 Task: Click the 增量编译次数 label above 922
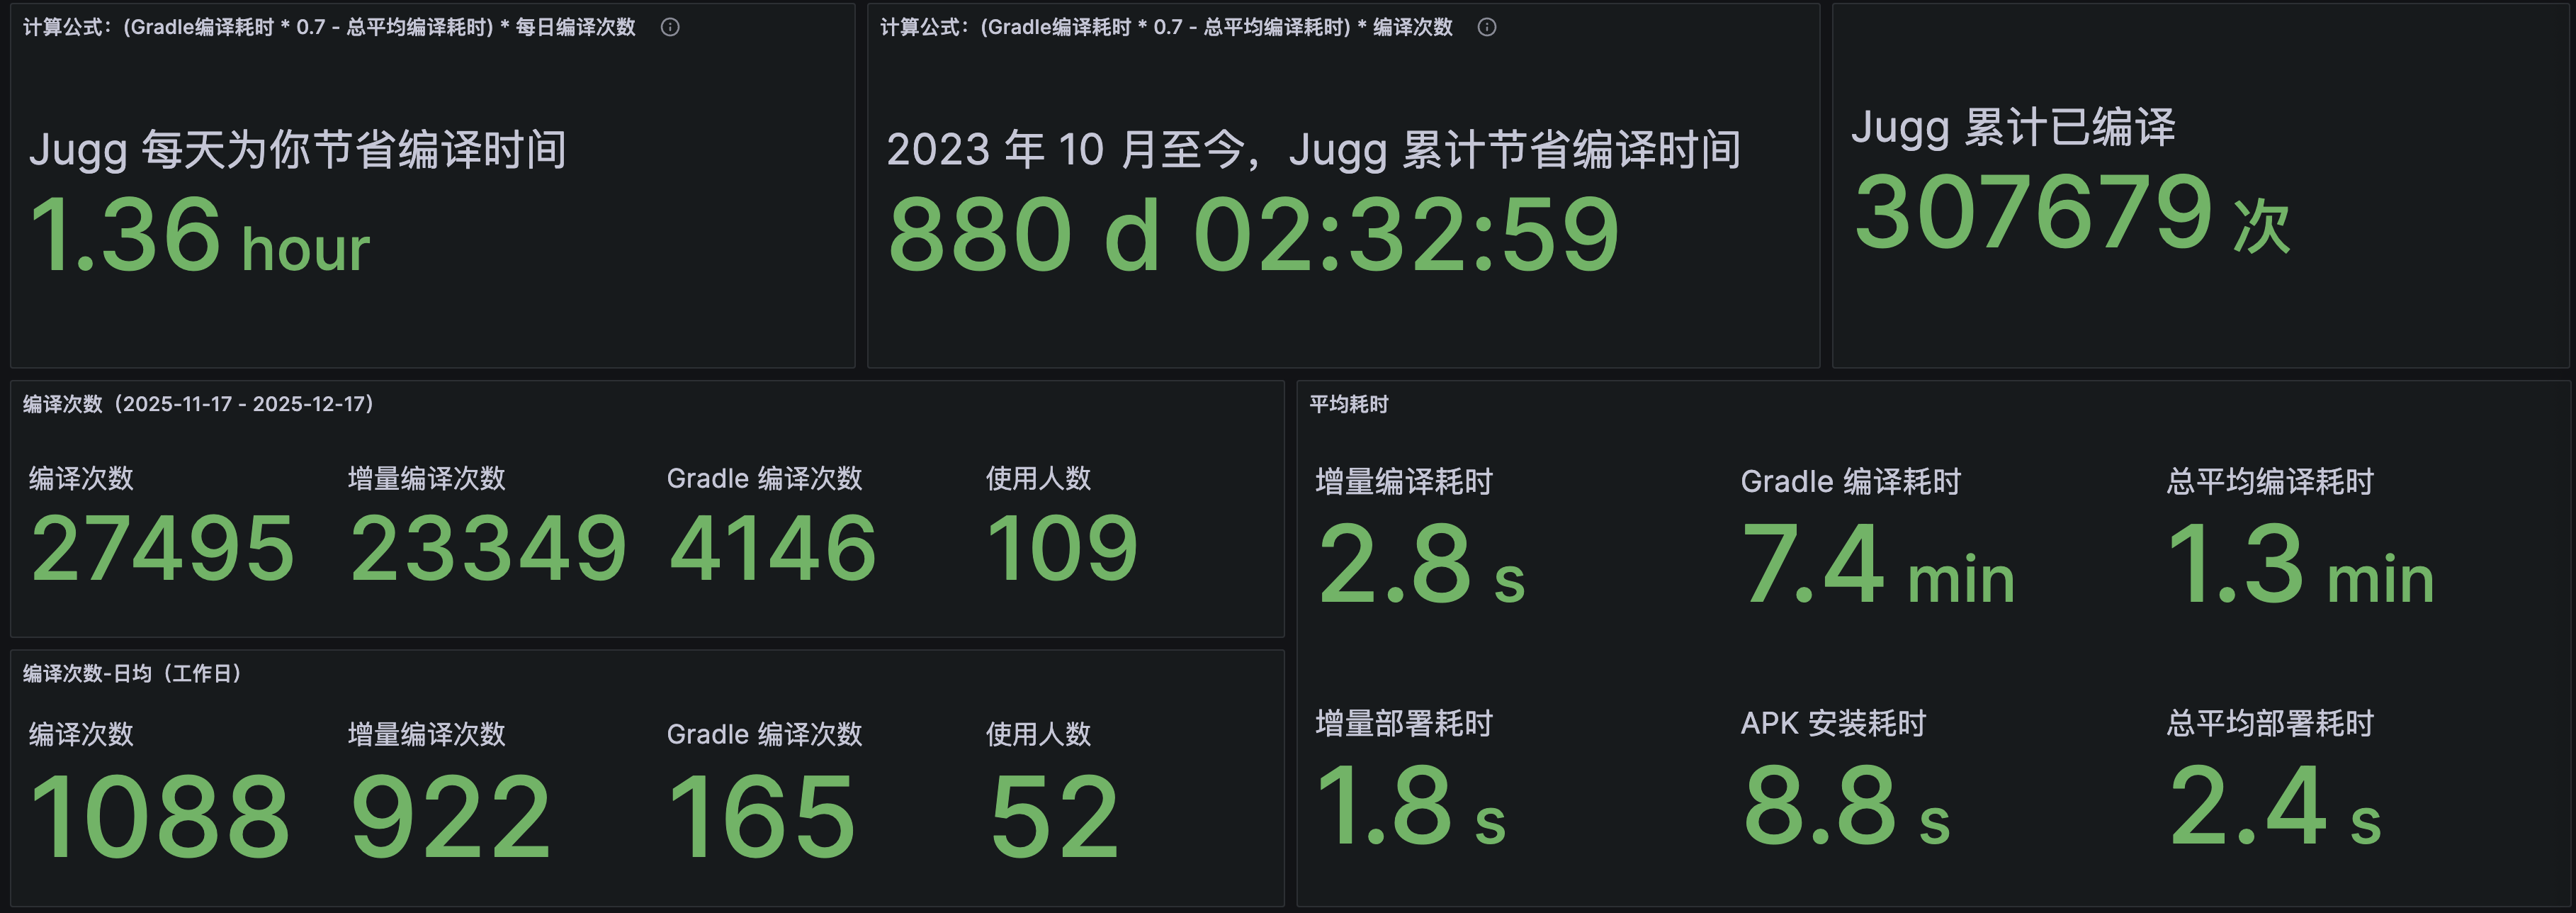(427, 735)
